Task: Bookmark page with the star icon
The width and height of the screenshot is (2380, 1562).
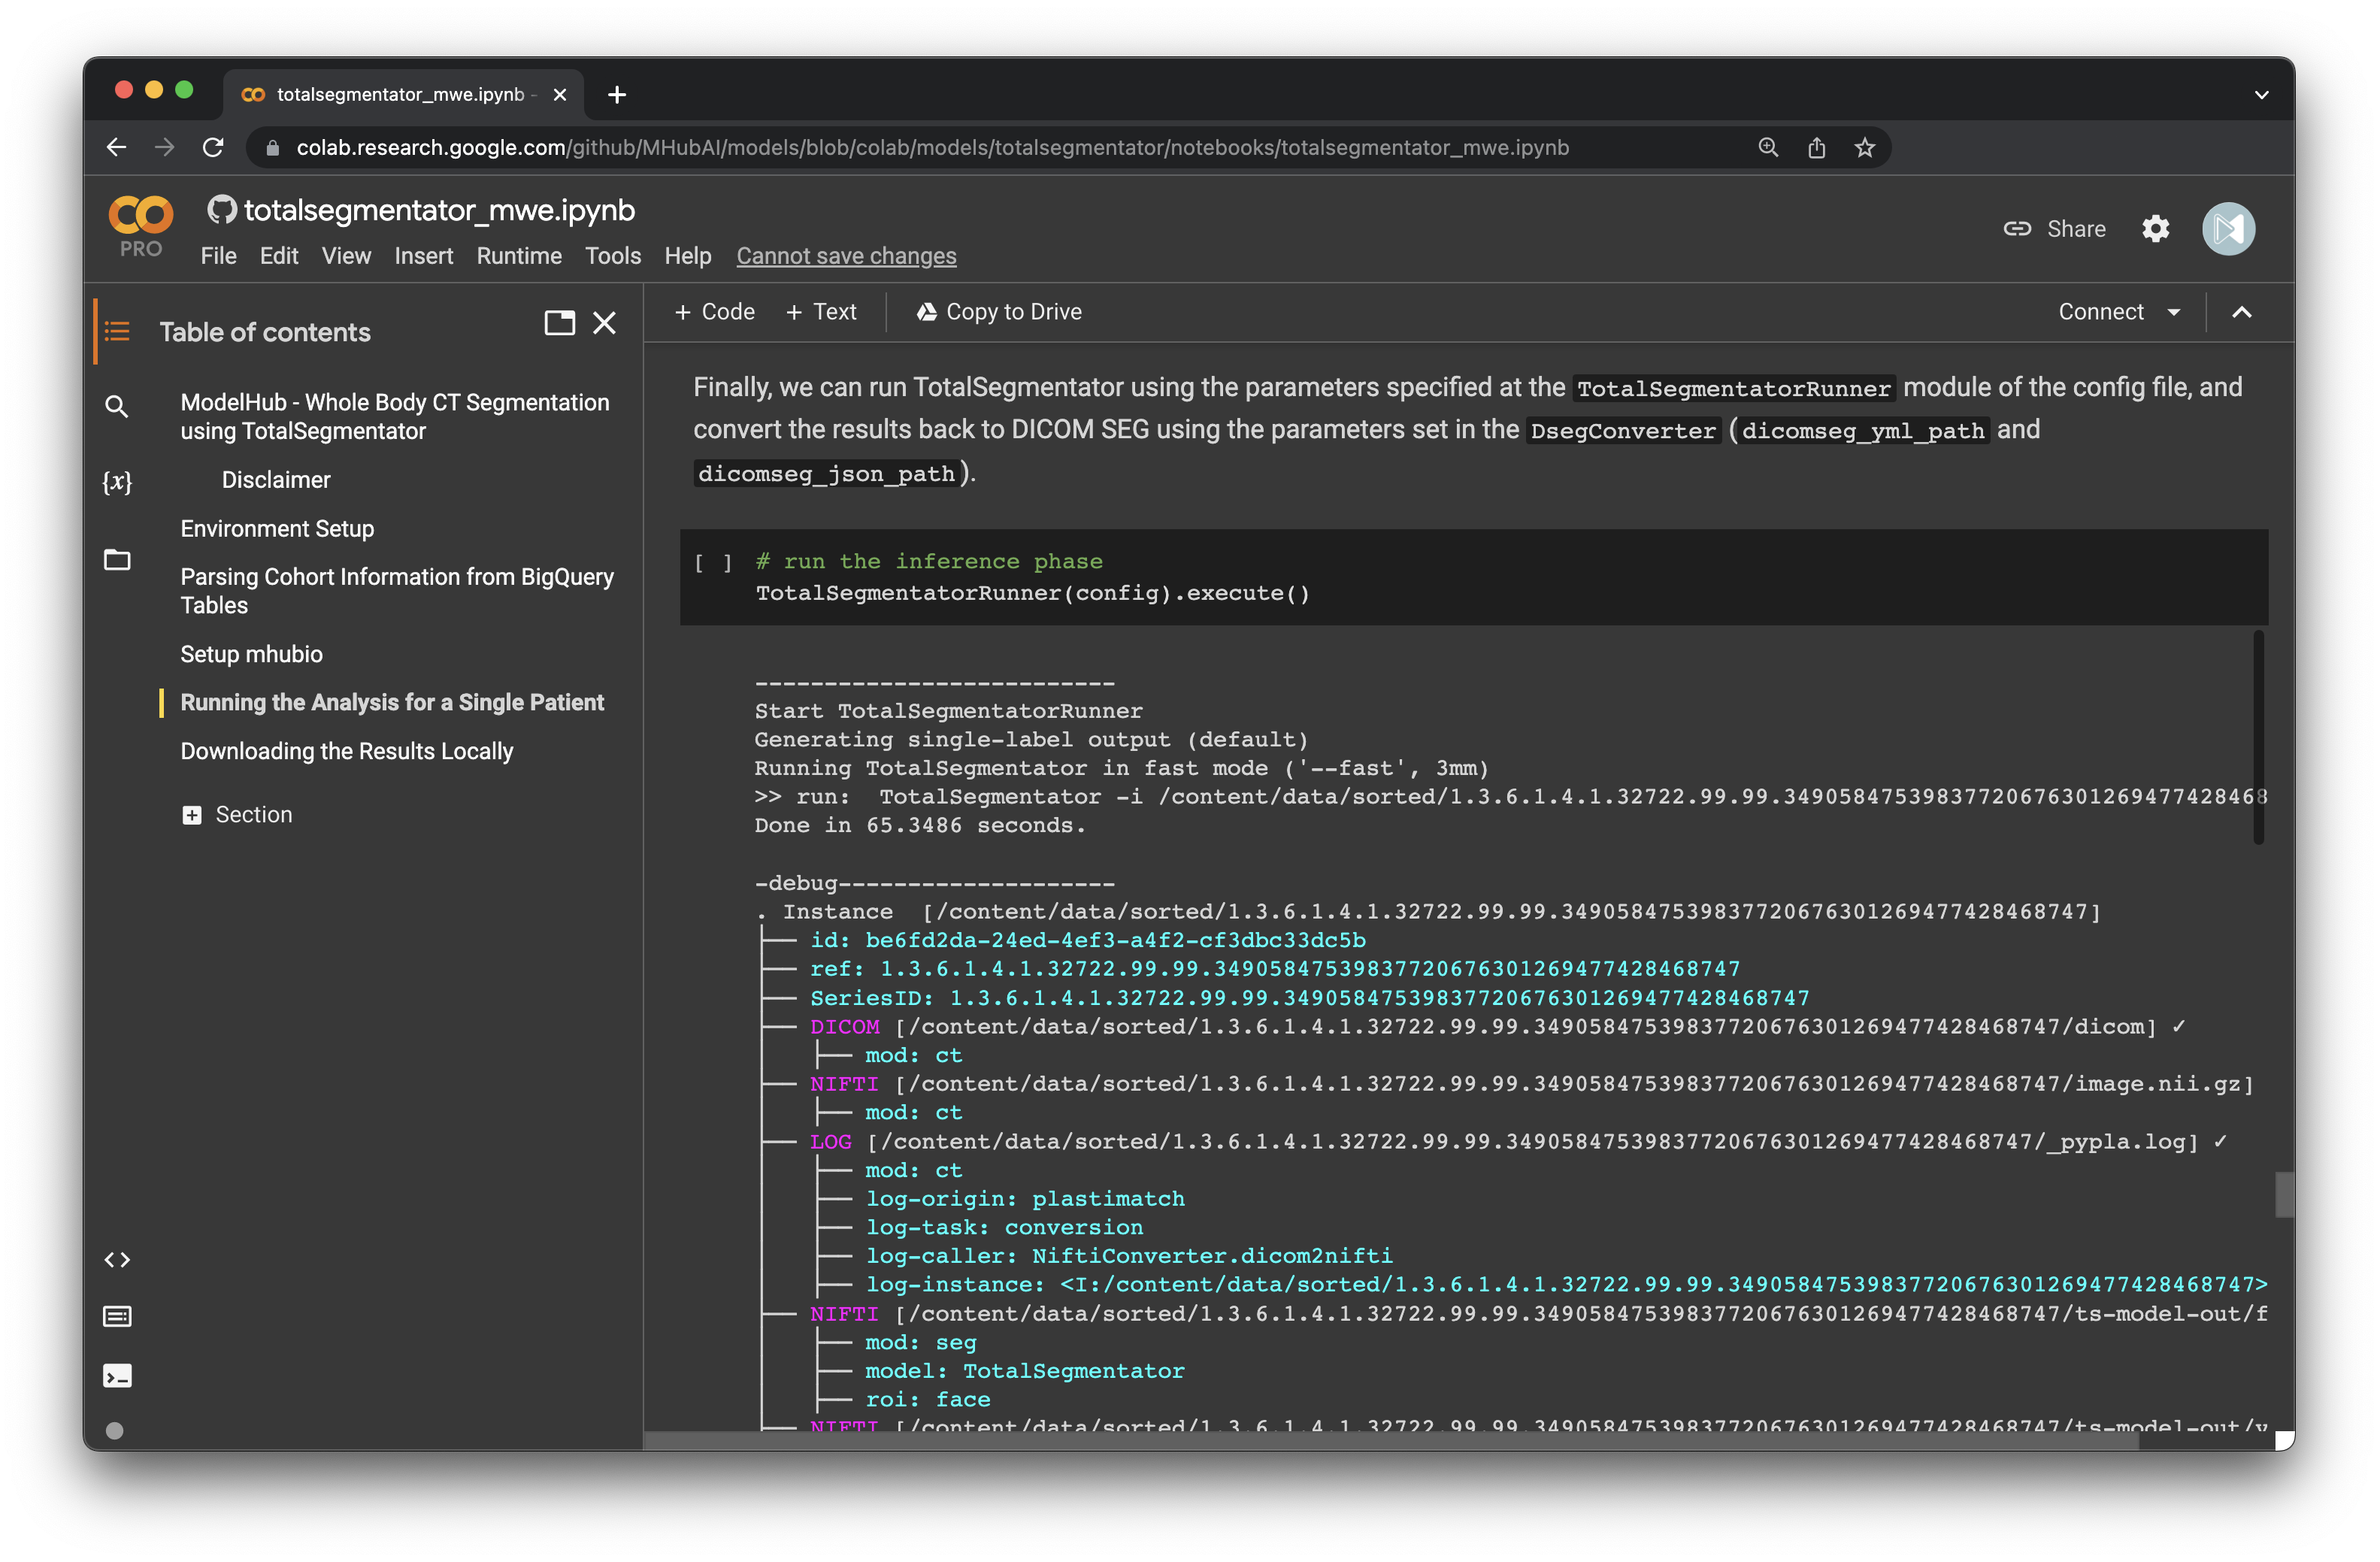Action: coord(1864,148)
